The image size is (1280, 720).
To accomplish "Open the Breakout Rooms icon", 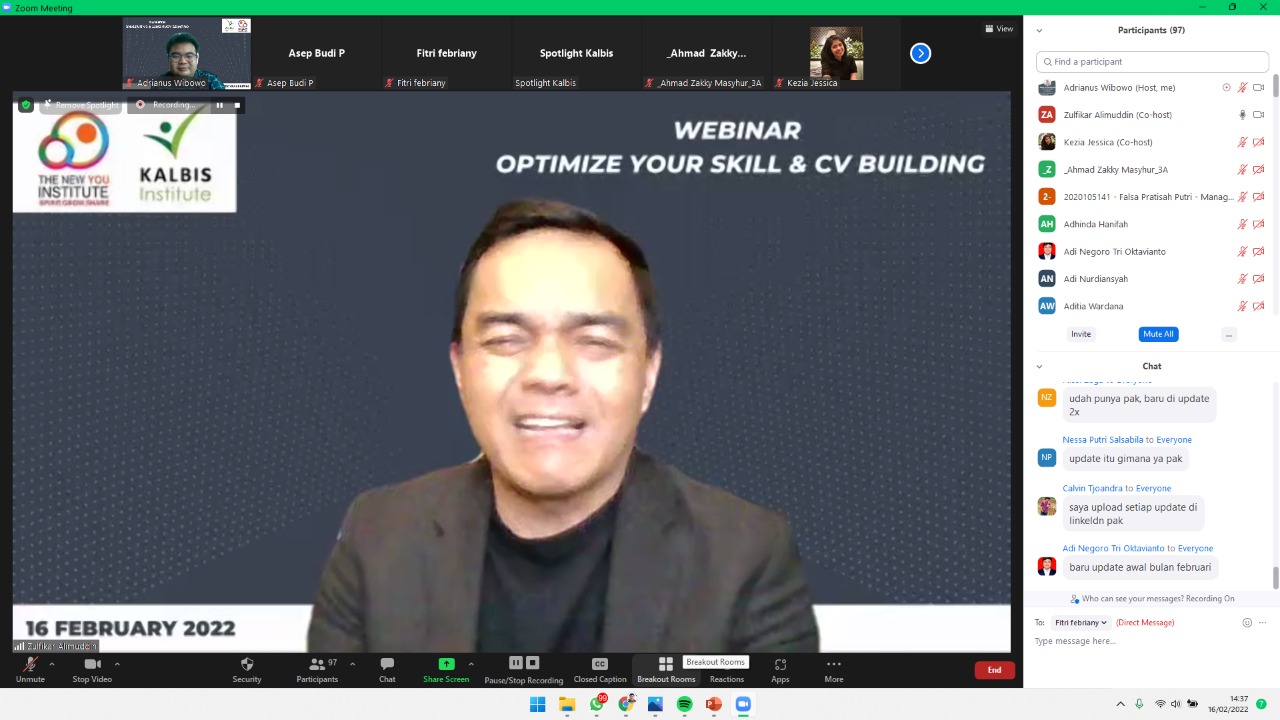I will click(666, 665).
